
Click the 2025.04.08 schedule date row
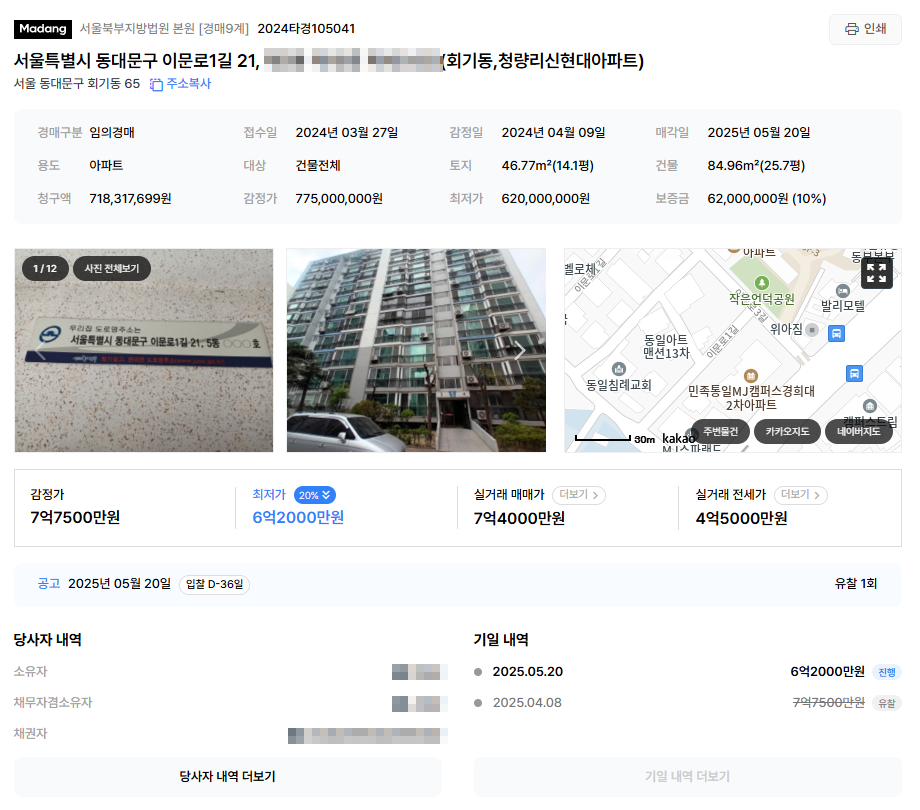click(x=688, y=703)
